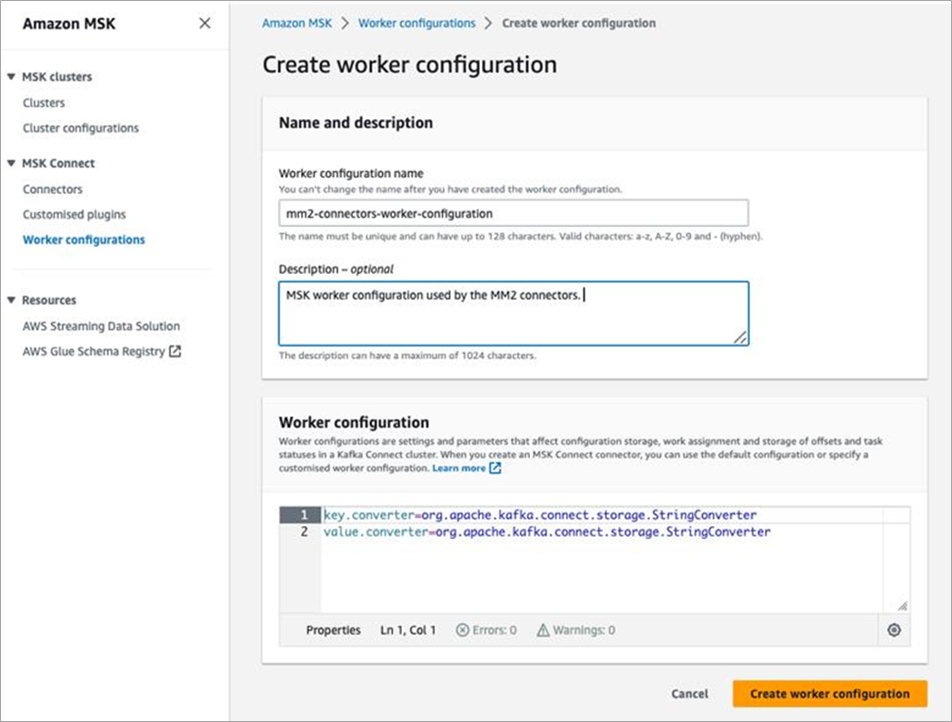Click the MSK clusters section heading

coord(57,77)
